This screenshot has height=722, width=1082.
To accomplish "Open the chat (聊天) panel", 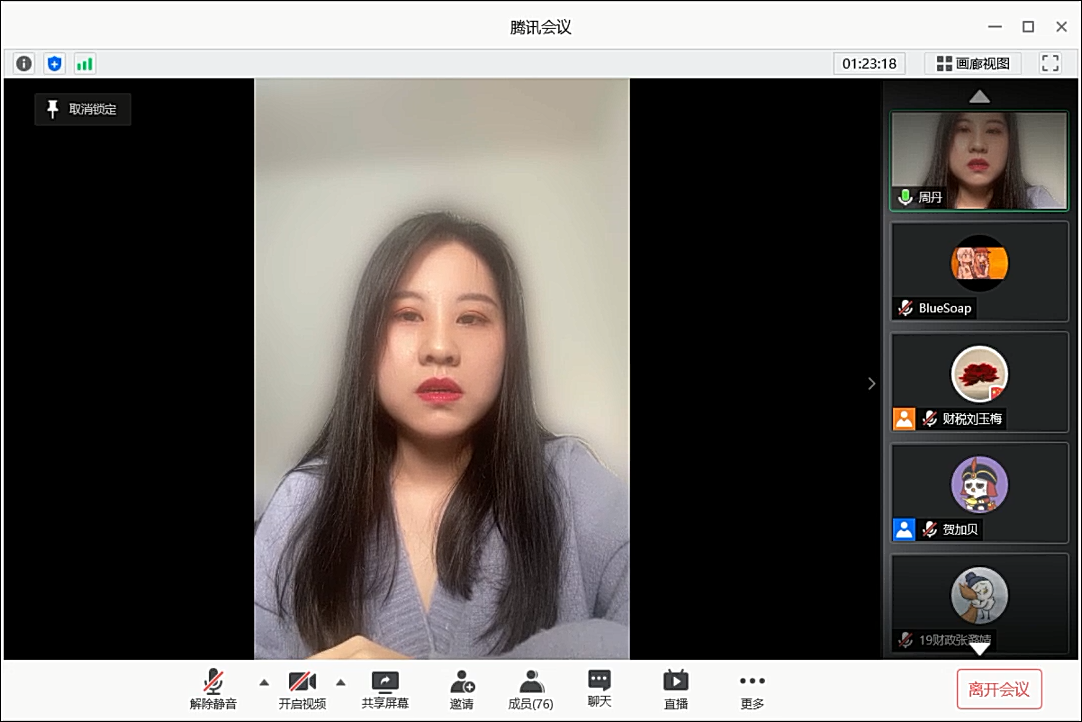I will click(x=599, y=690).
